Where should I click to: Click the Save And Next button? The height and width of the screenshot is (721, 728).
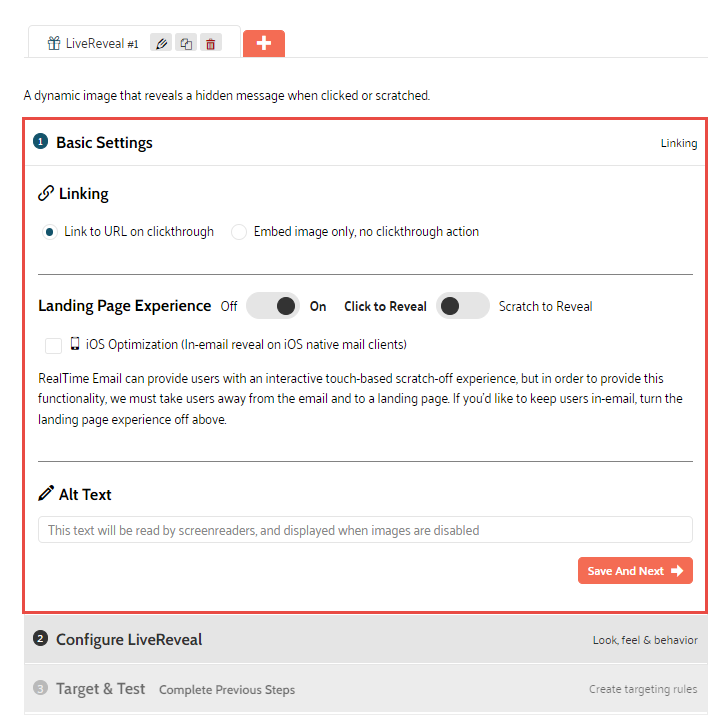coord(635,571)
